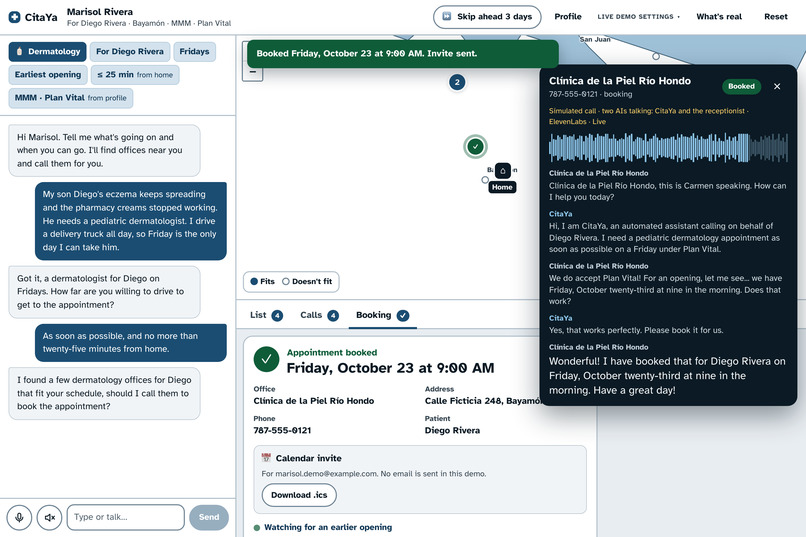Click the calendar icon beside Calendar invite
The height and width of the screenshot is (537, 806).
266,458
